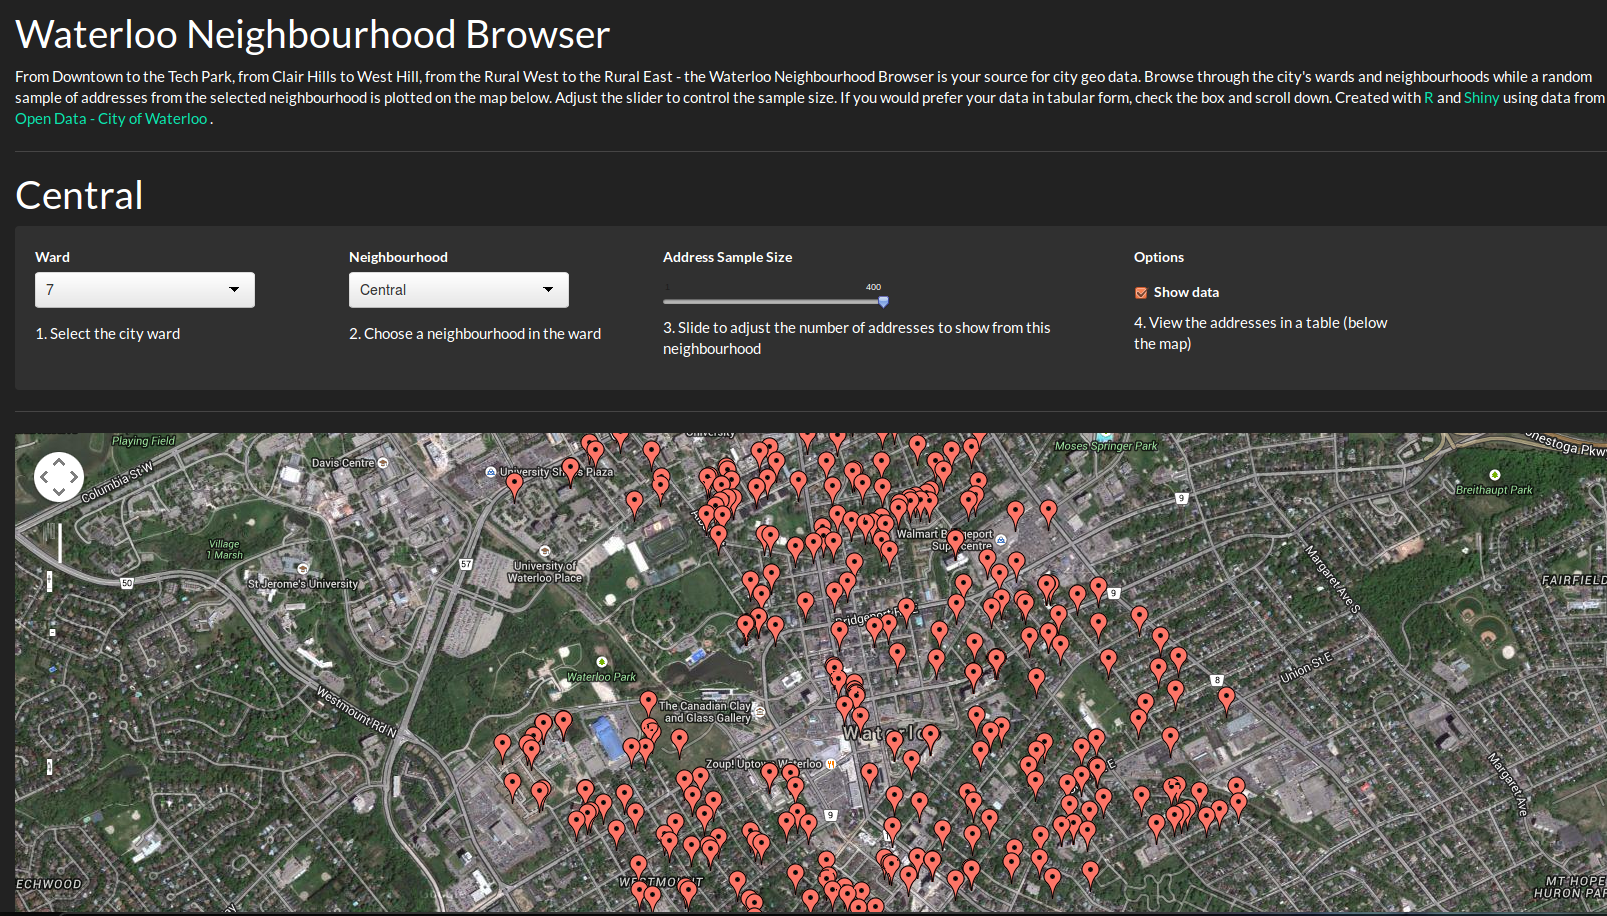
Task: Click the Breithaupt Park tree icon
Action: coord(1495,475)
